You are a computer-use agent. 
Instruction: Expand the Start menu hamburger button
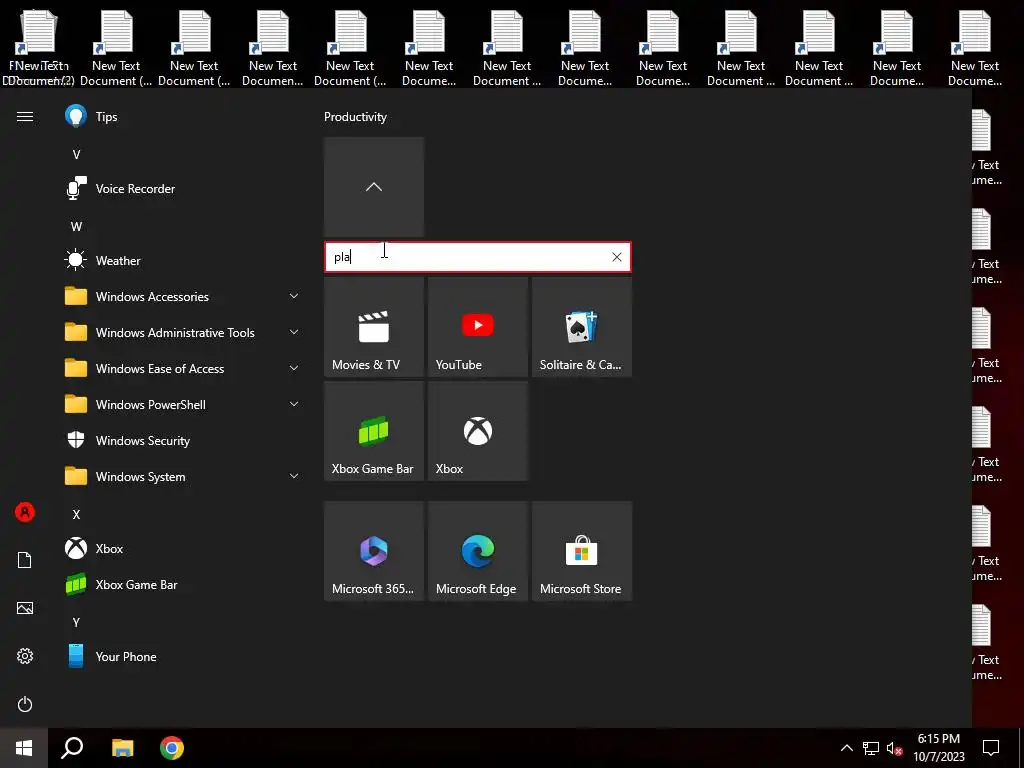coord(25,117)
